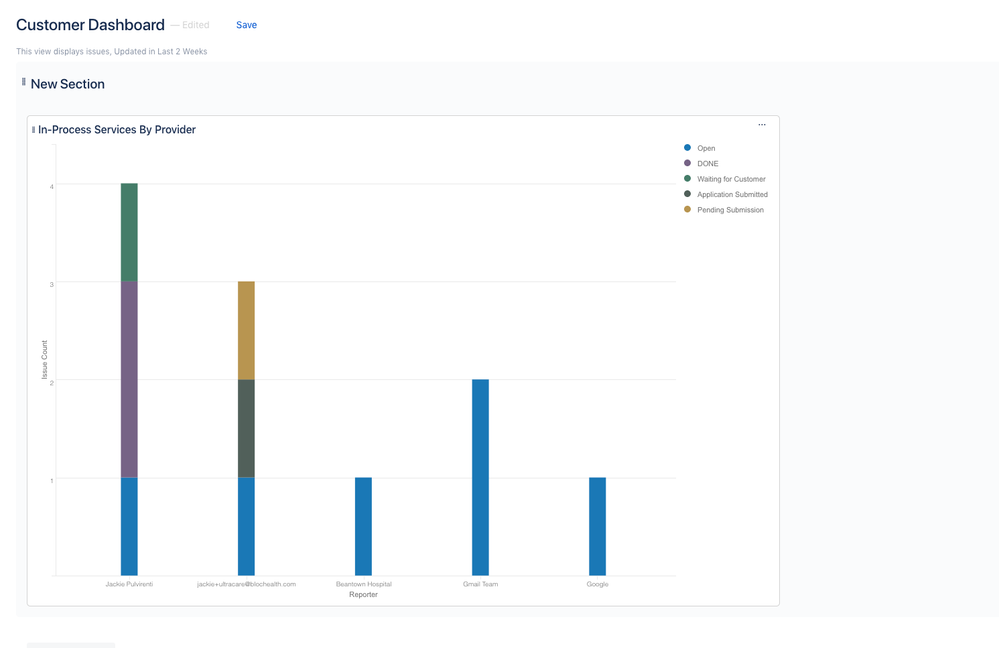Grab the New Section drag handle
This screenshot has height=648, width=999.
(x=24, y=82)
